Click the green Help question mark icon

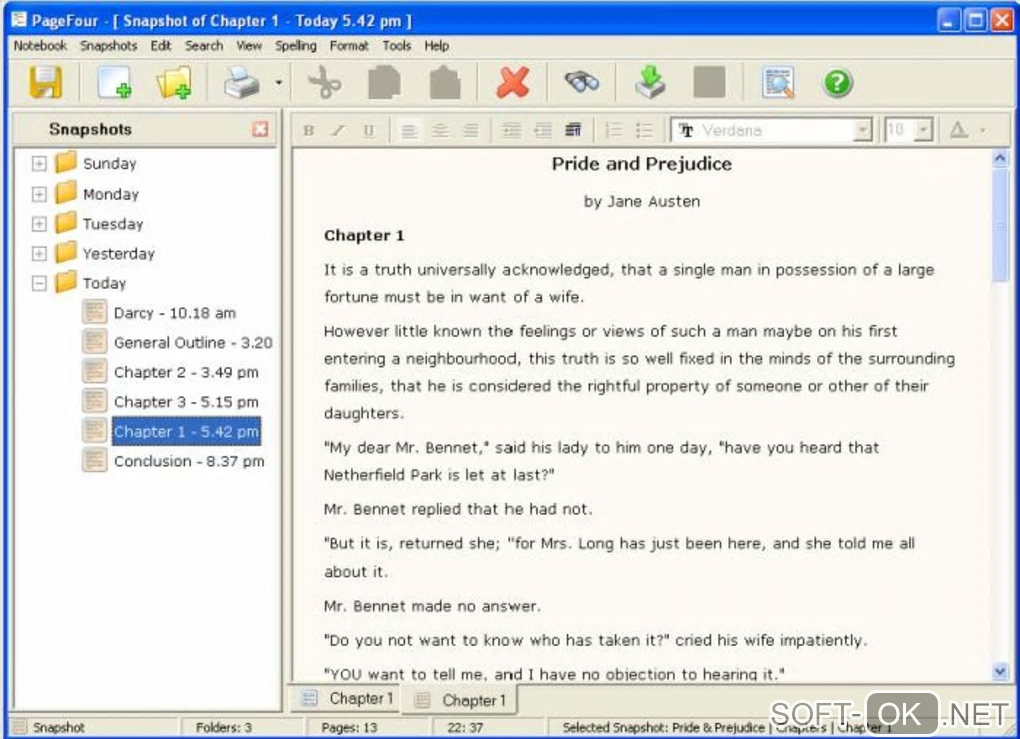point(838,83)
